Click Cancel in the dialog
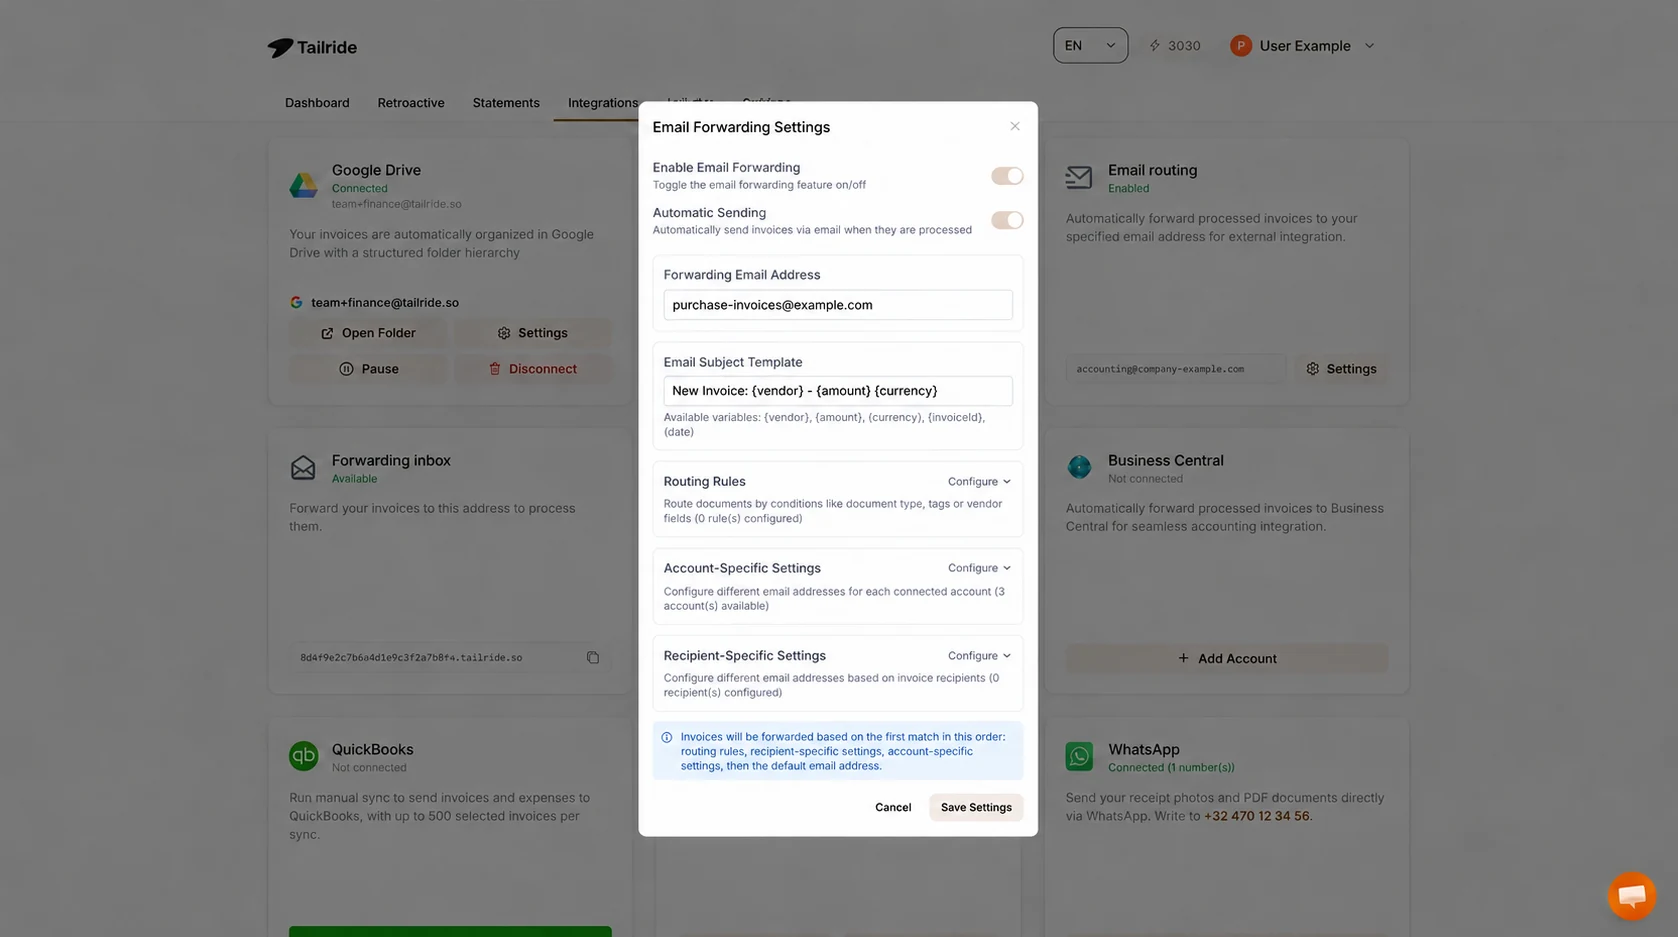The width and height of the screenshot is (1678, 937). [893, 807]
